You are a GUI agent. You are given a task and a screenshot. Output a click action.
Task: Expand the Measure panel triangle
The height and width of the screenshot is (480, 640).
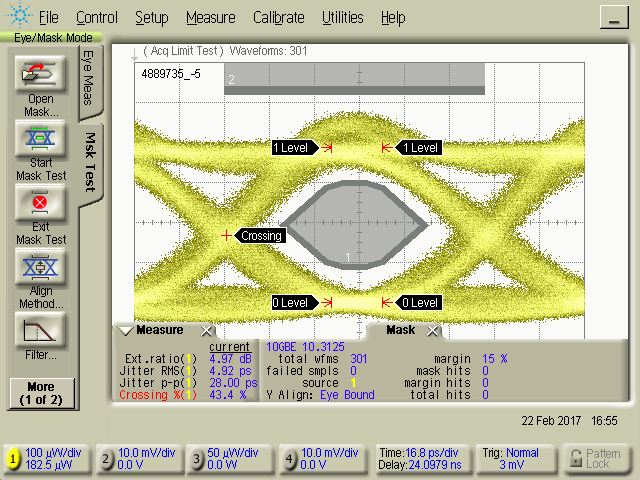tap(124, 330)
